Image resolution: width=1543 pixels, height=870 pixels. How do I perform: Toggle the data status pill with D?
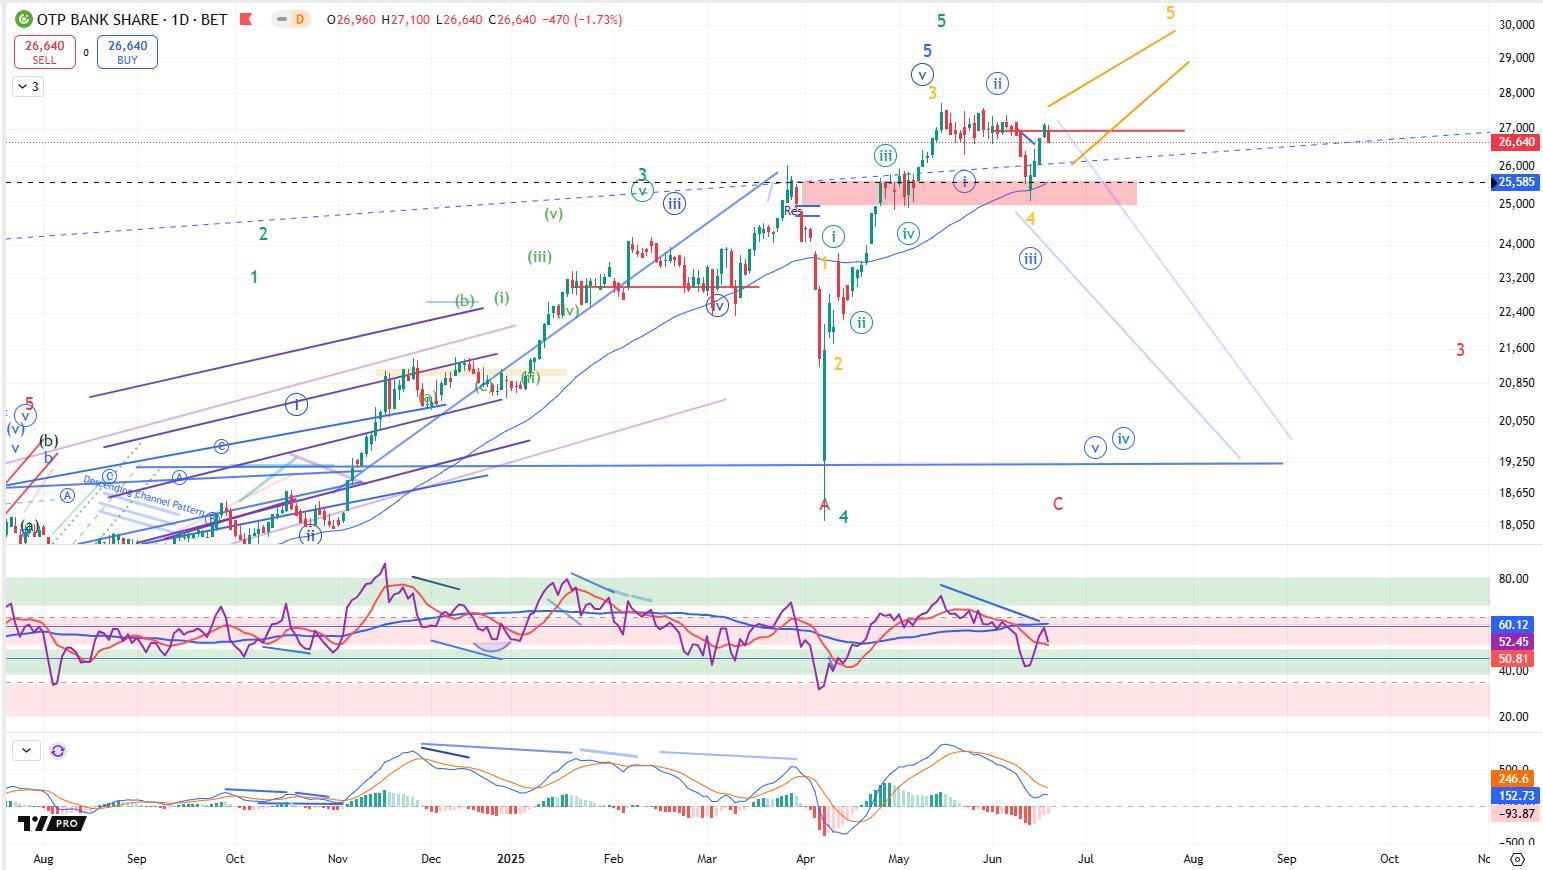coord(292,19)
